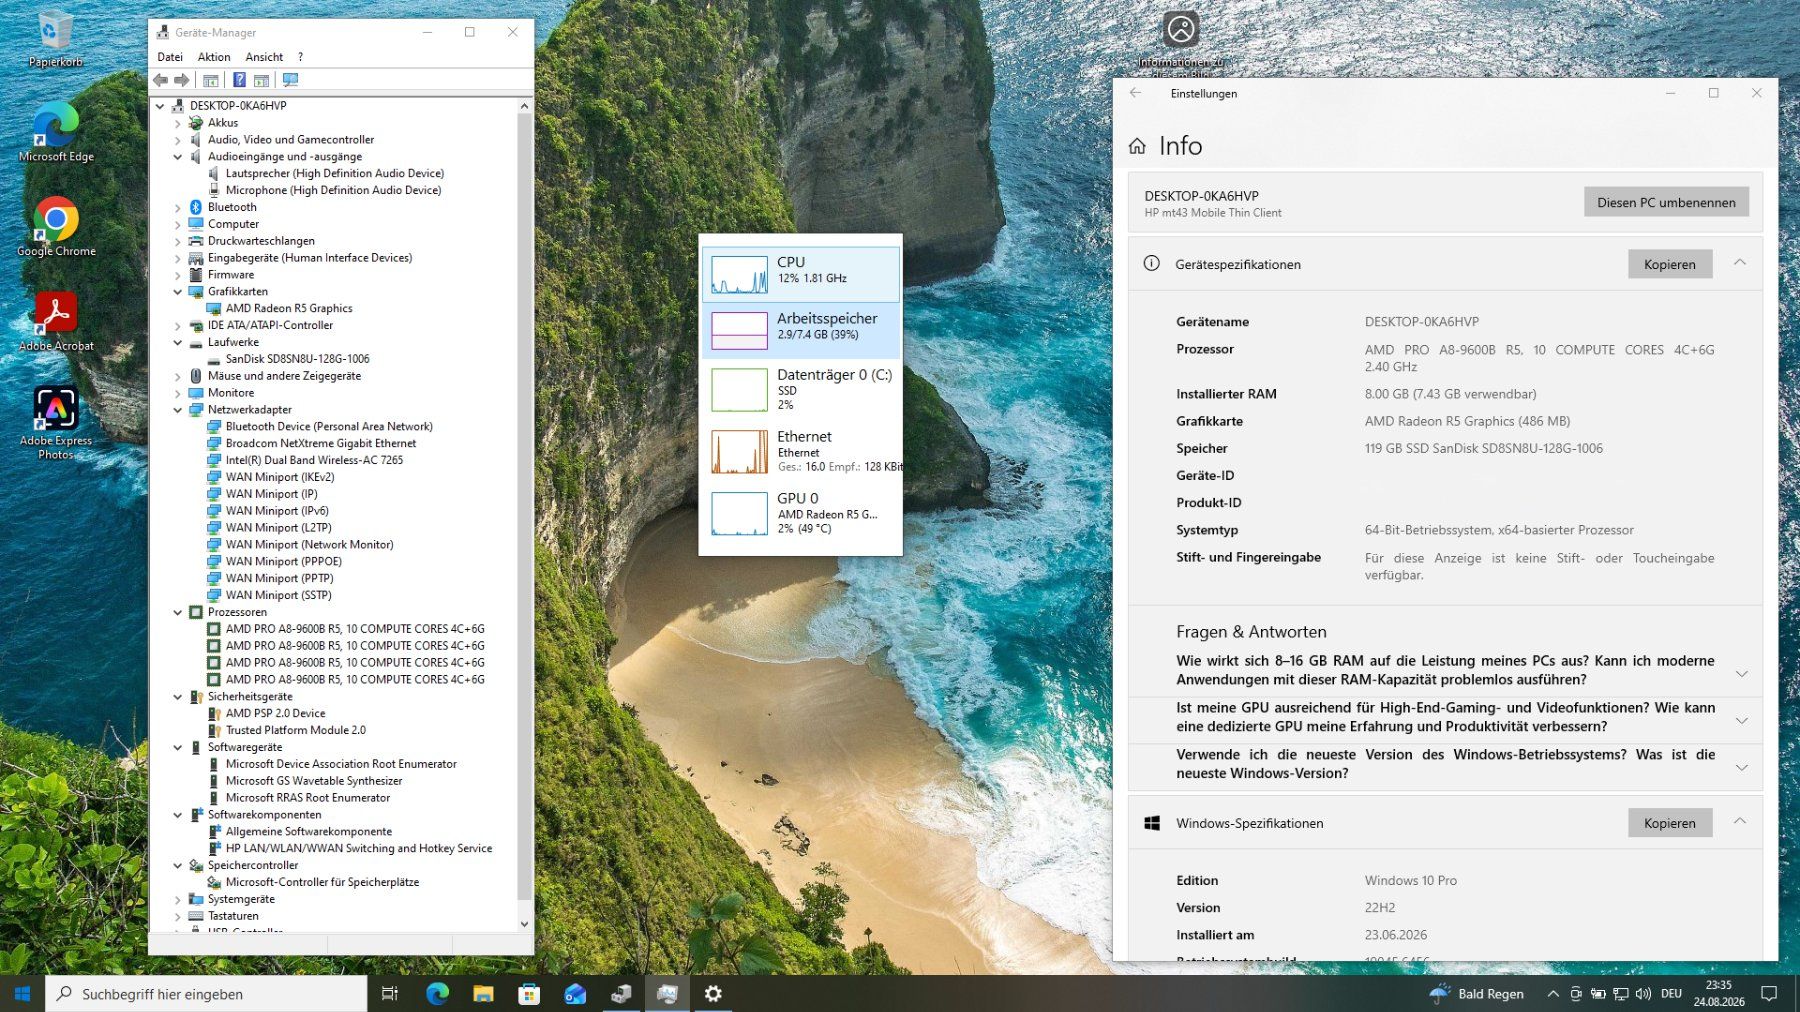Switch to Einstellungen via taskbar gear icon
This screenshot has width=1800, height=1012.
[713, 993]
